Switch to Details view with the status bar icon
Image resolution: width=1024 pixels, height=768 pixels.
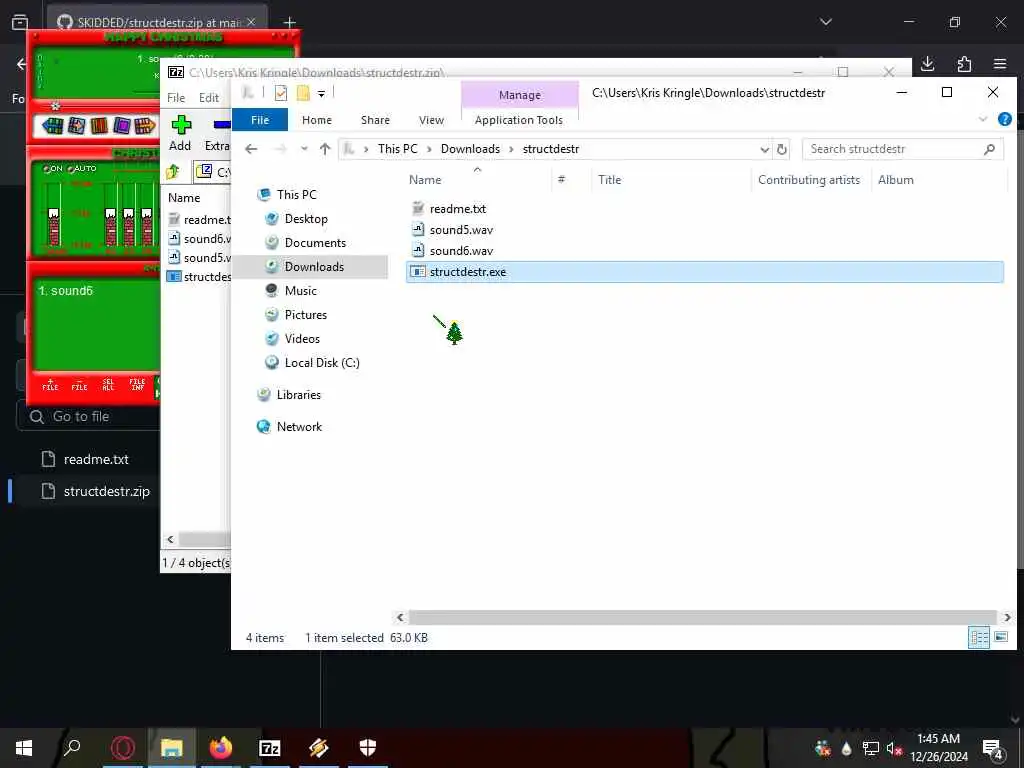(x=978, y=637)
